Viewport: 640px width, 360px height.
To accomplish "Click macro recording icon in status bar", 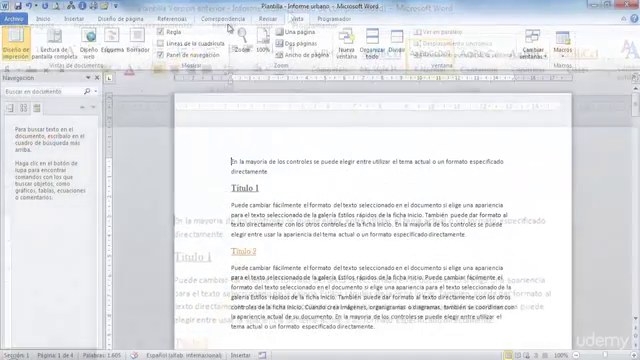I will (x=262, y=356).
